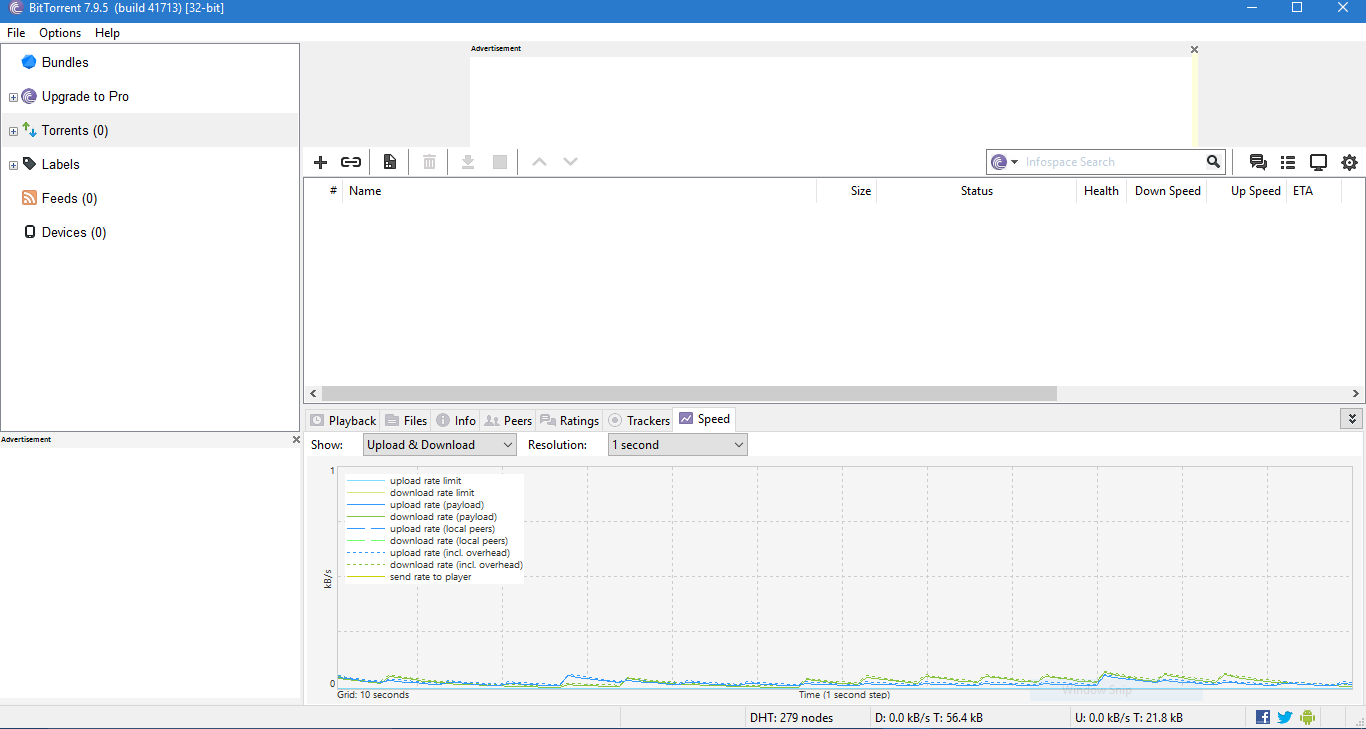Select Bundles in the sidebar
Viewport: 1366px width, 729px height.
click(65, 62)
